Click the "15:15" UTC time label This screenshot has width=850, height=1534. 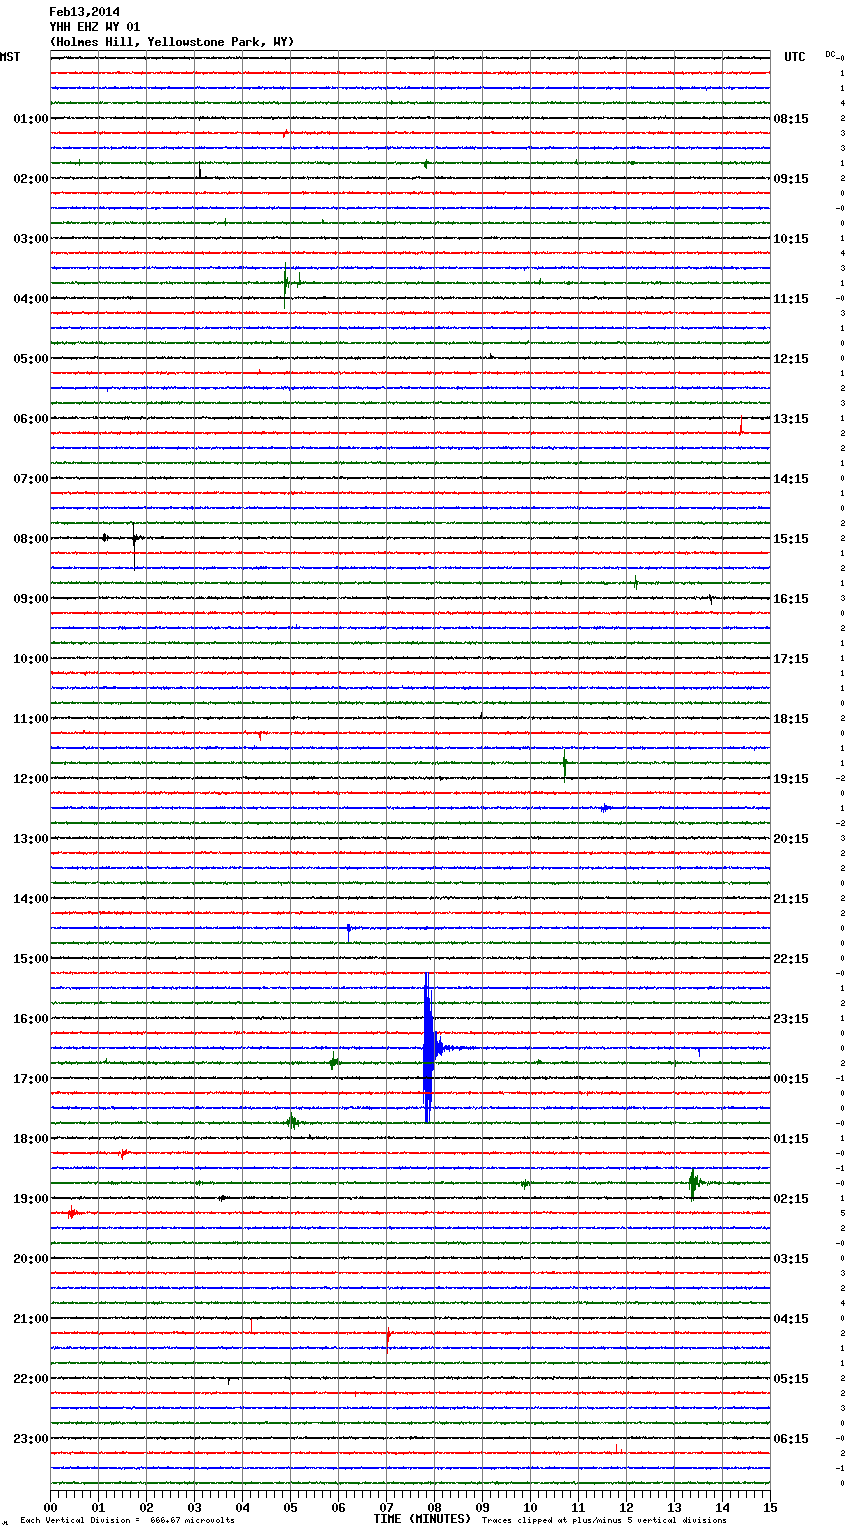click(791, 539)
